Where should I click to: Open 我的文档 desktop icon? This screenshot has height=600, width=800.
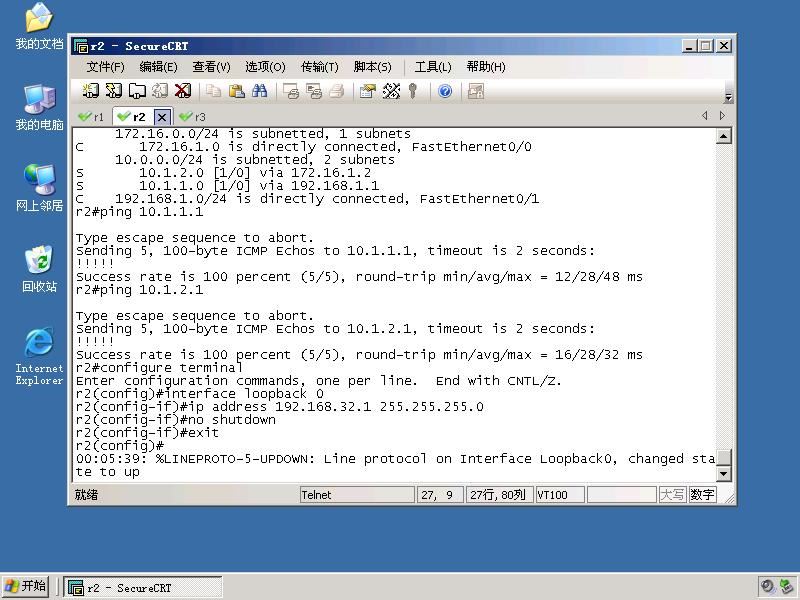point(39,27)
